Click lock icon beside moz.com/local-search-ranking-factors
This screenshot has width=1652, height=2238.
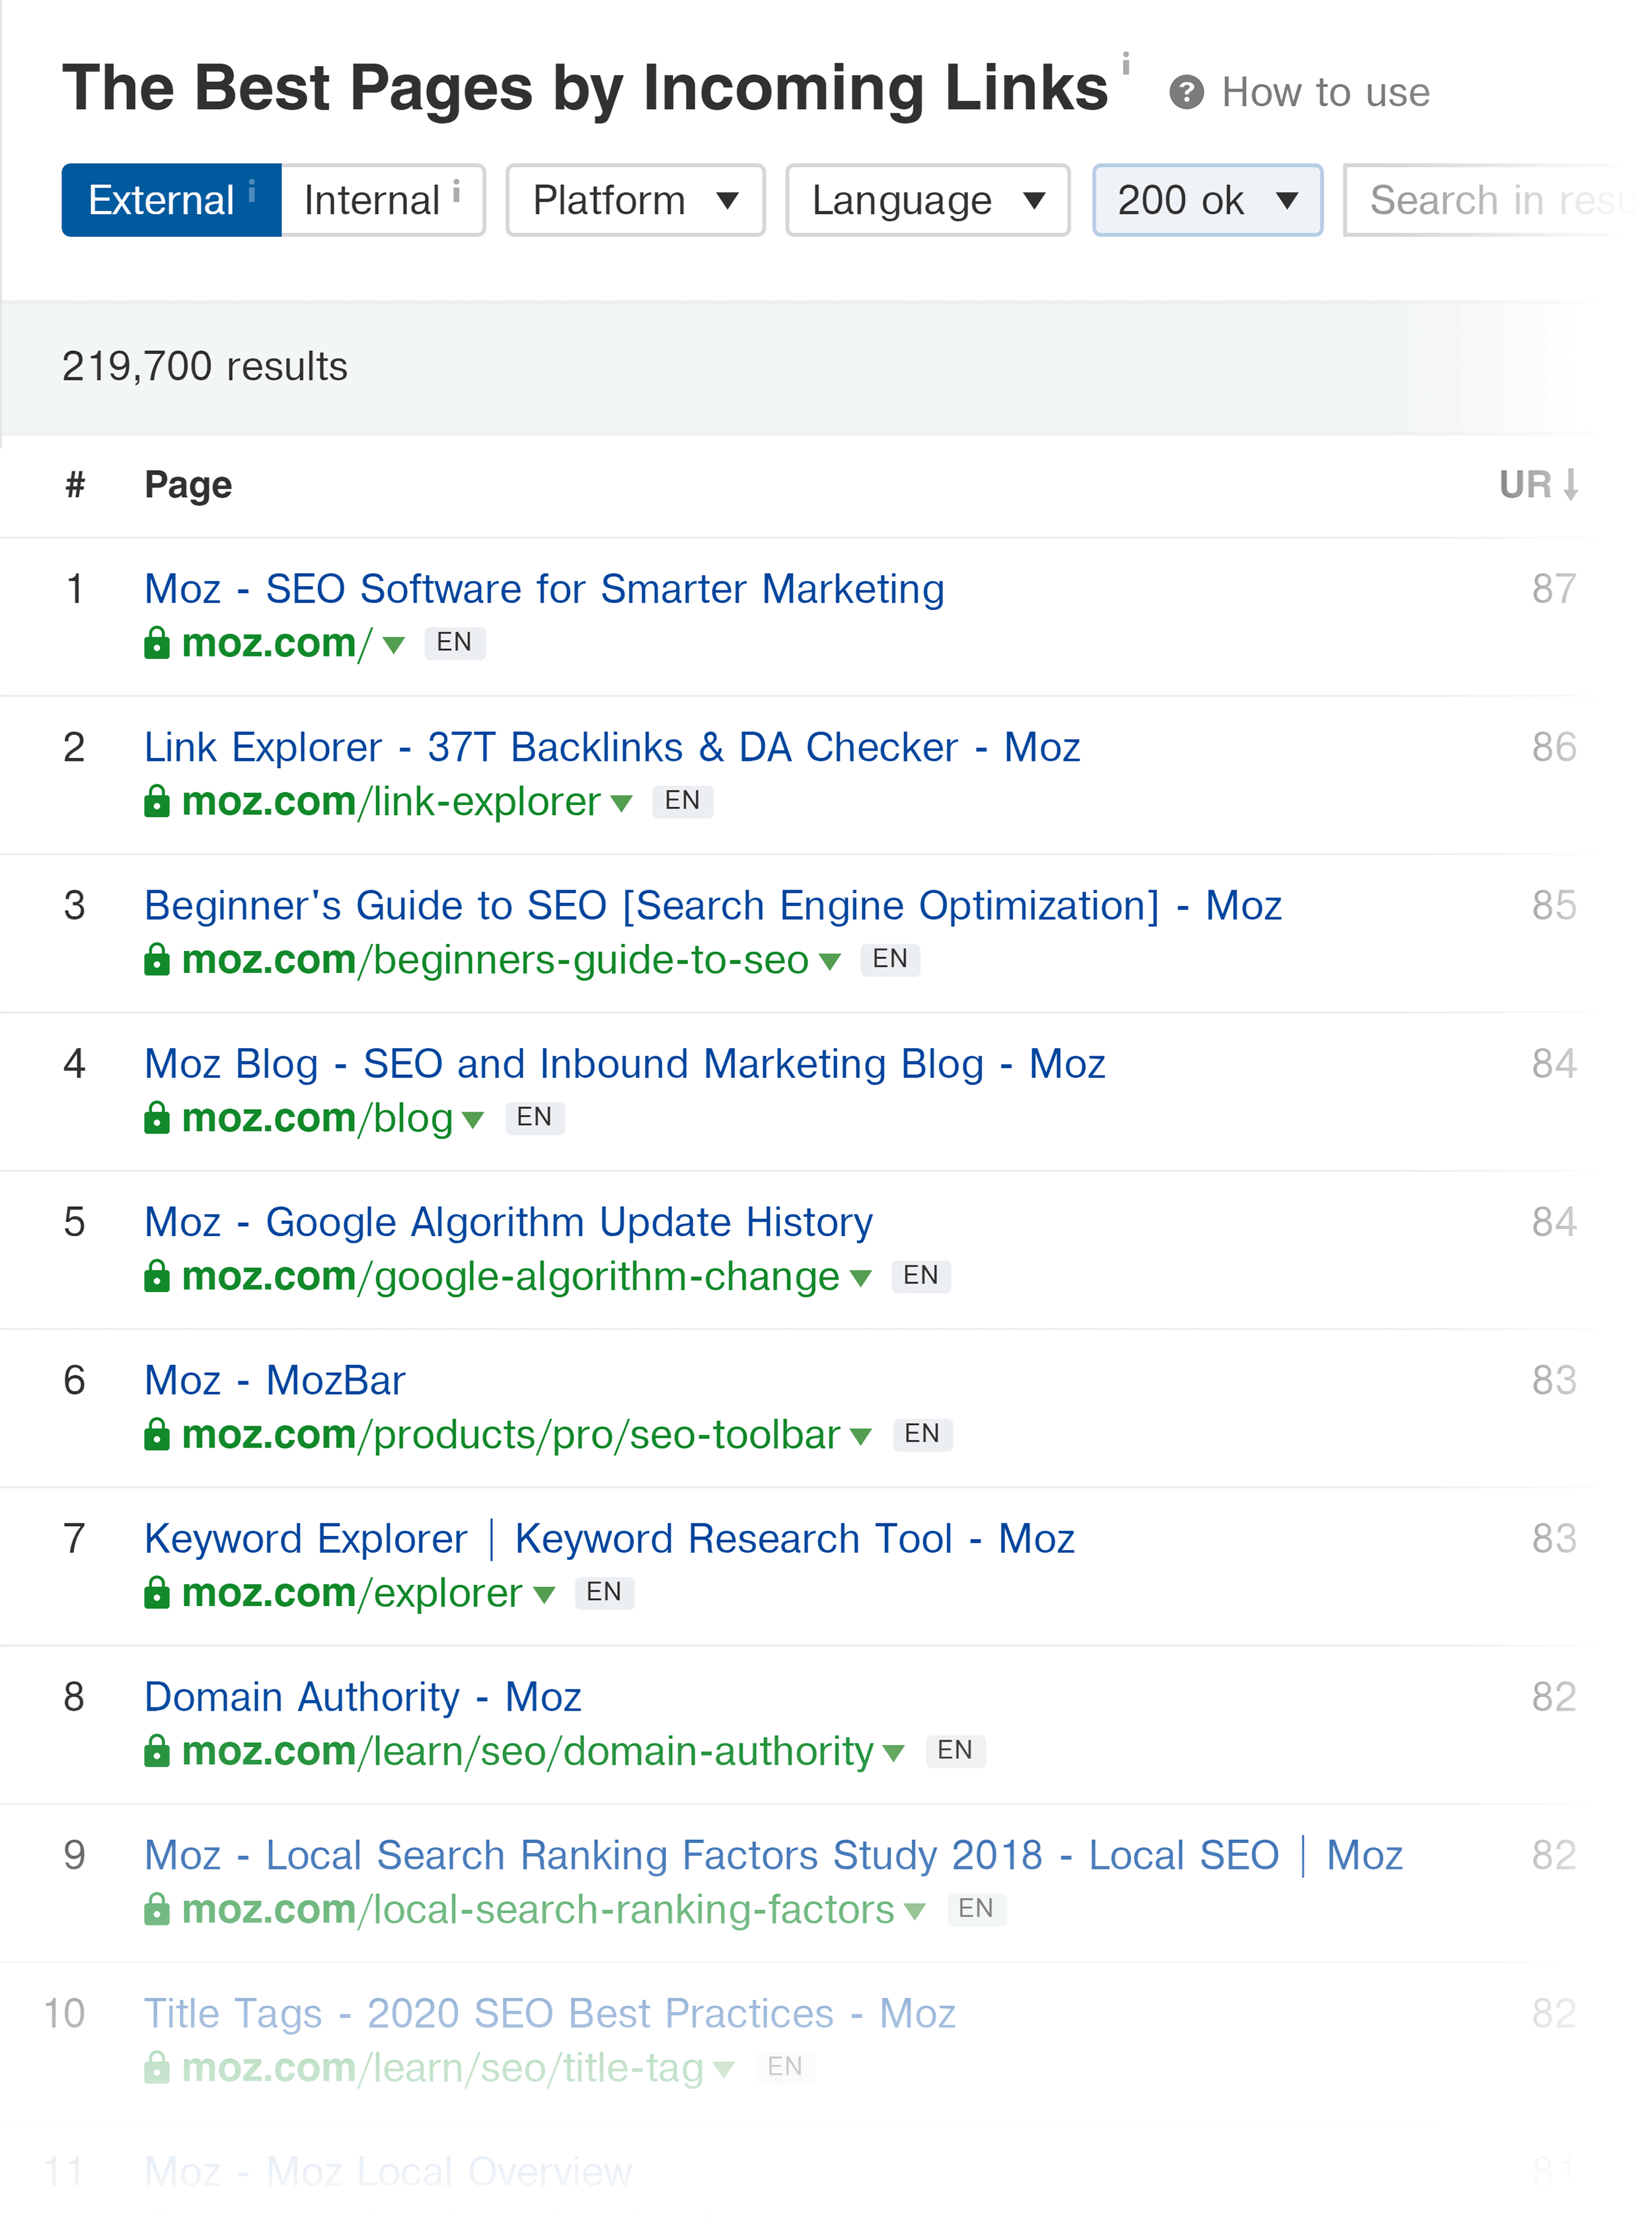click(x=157, y=1909)
